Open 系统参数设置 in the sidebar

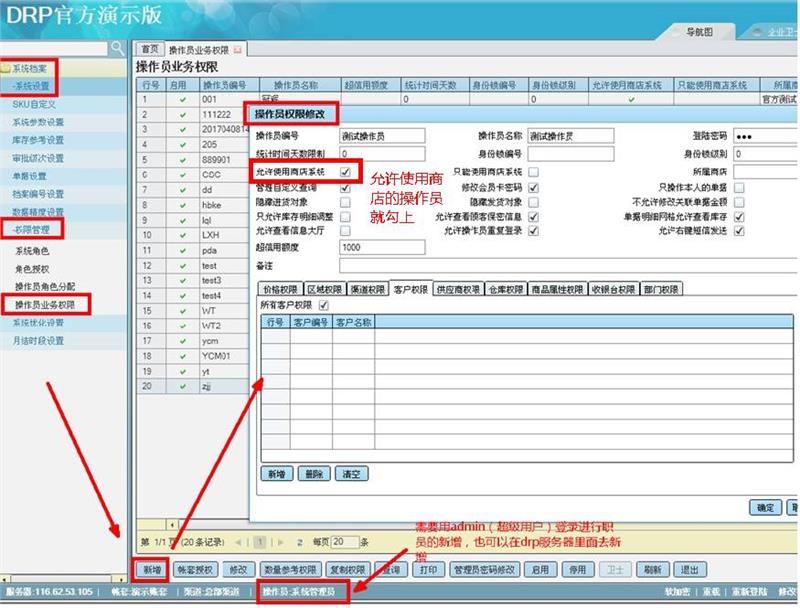38,122
